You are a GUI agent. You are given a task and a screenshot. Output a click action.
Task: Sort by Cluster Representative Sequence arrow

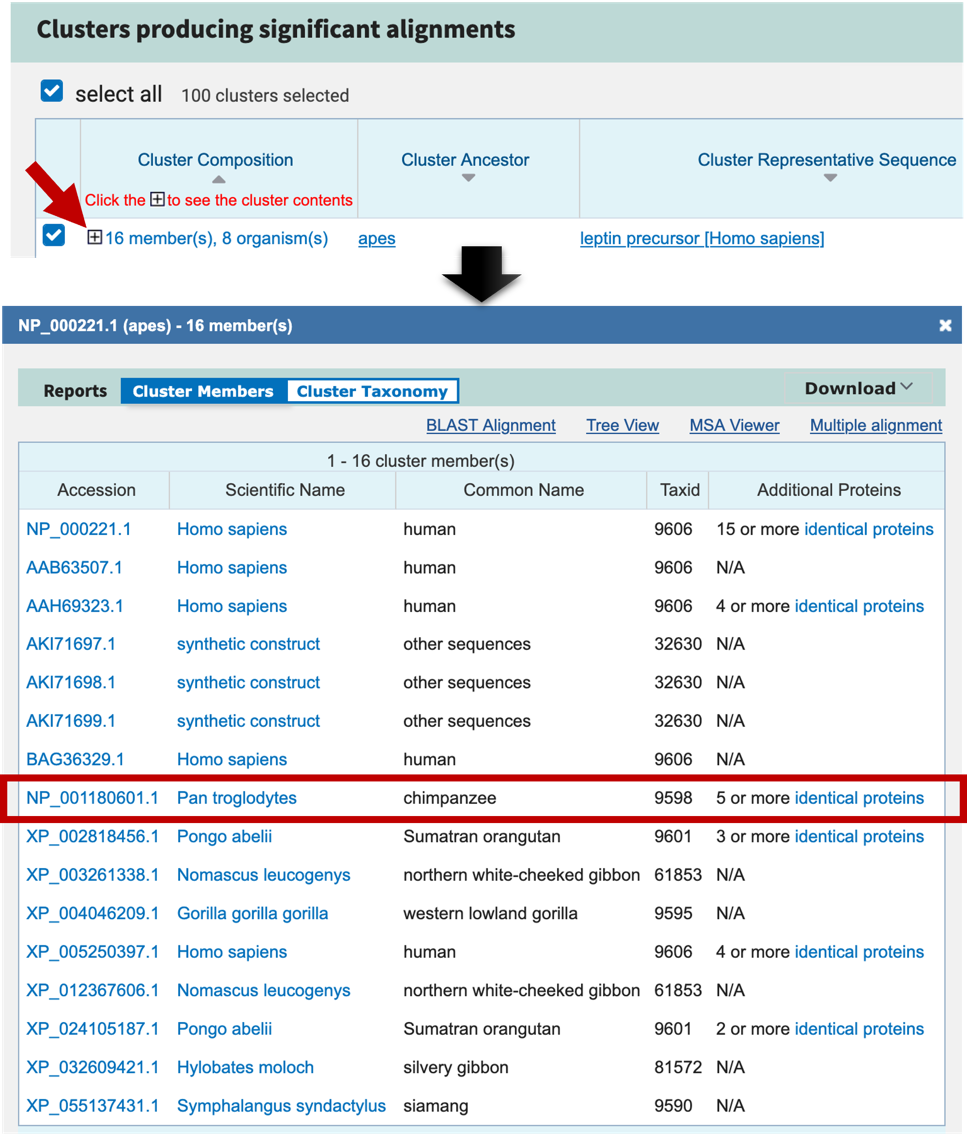pos(828,179)
